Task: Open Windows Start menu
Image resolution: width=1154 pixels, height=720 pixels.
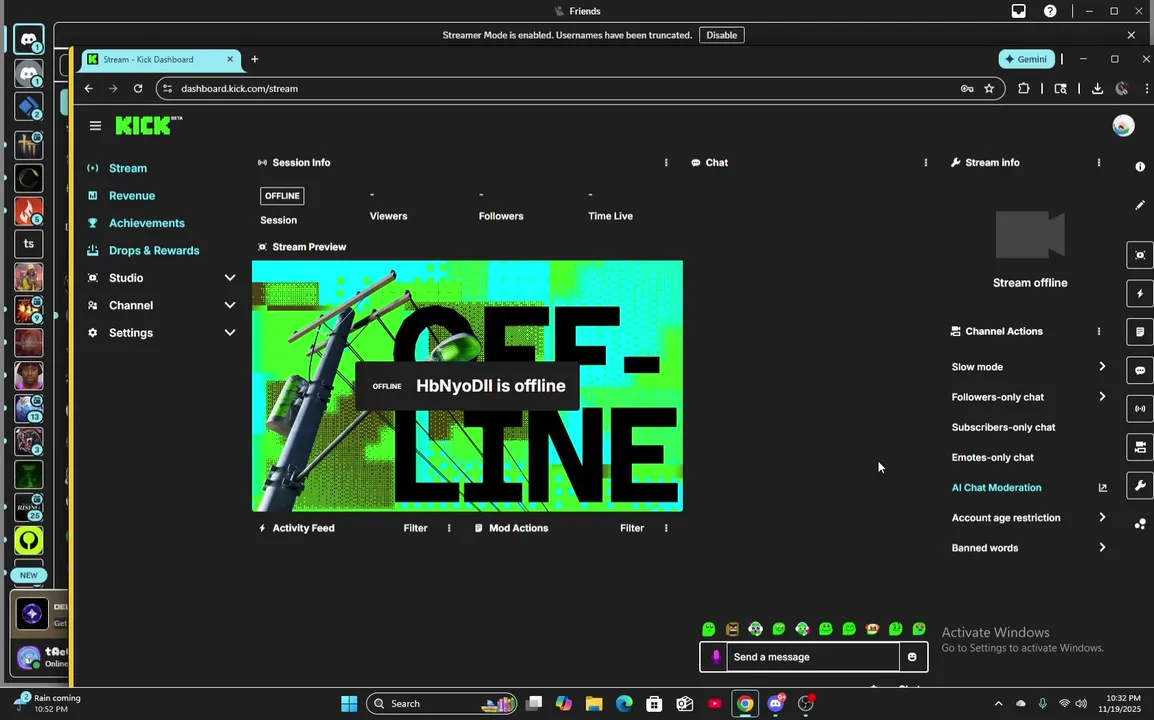Action: point(349,704)
